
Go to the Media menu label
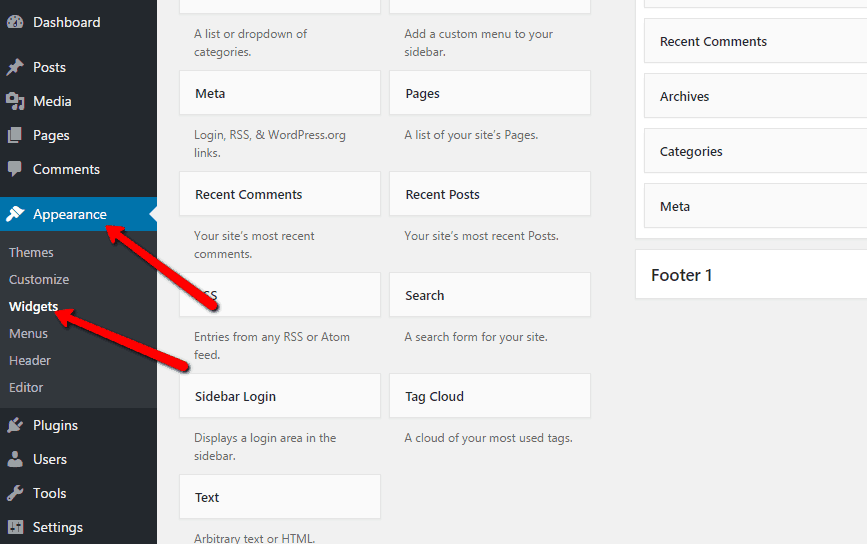(x=52, y=101)
